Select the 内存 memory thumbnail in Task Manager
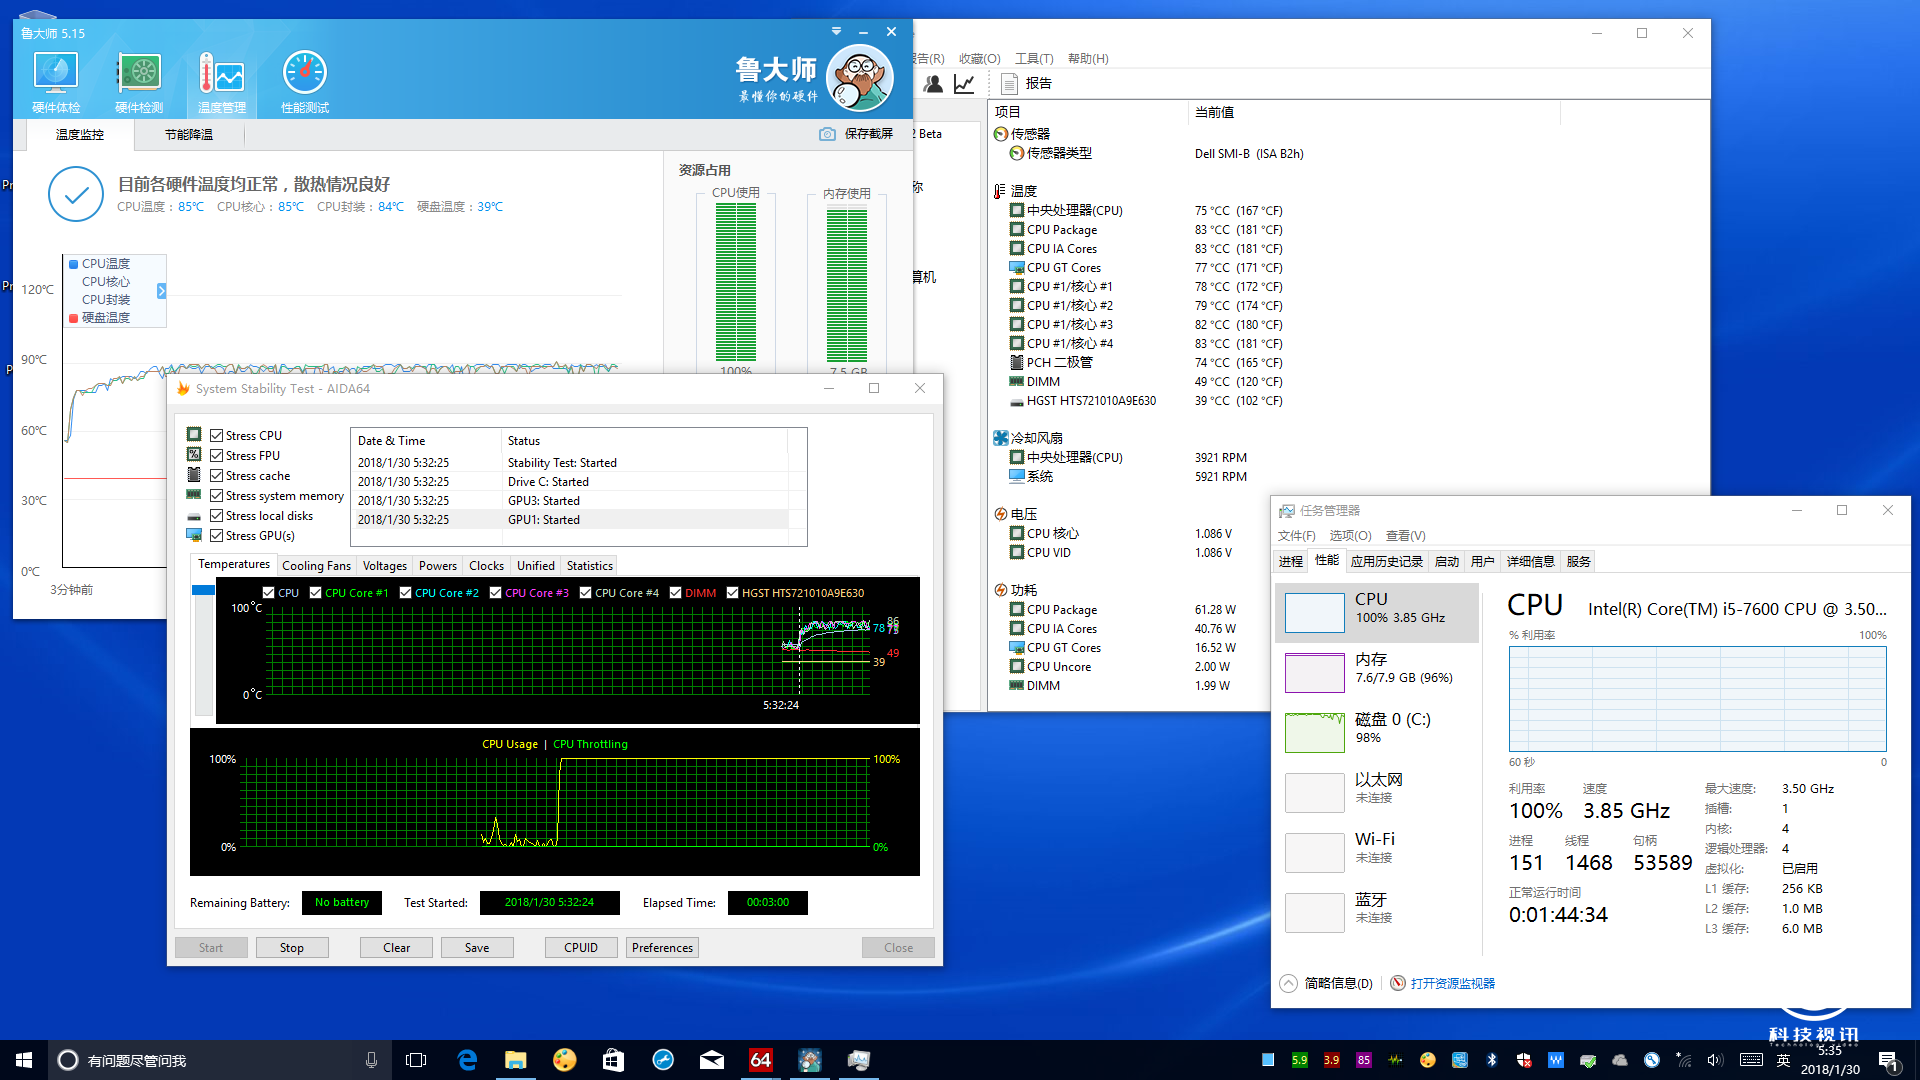The height and width of the screenshot is (1080, 1920). pyautogui.click(x=1314, y=673)
